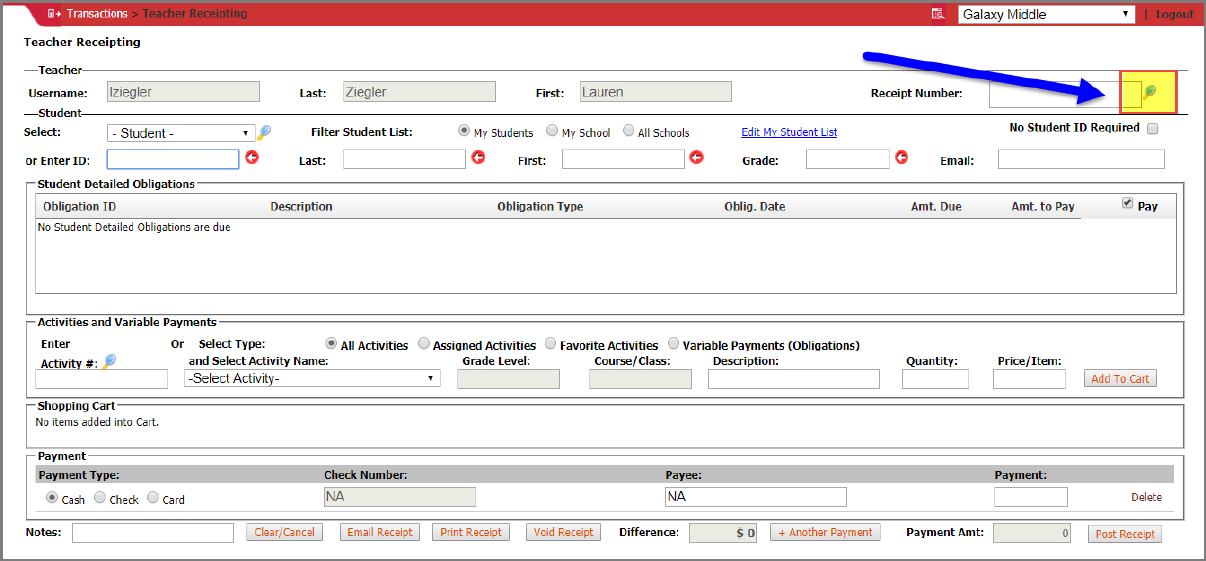Click the student Last name input field
This screenshot has width=1206, height=561.
[404, 159]
